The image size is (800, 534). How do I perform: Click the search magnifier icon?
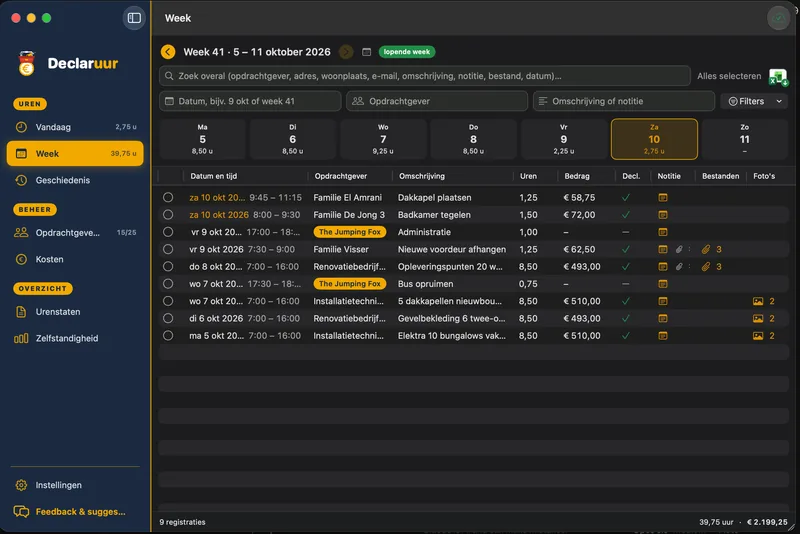click(x=169, y=76)
